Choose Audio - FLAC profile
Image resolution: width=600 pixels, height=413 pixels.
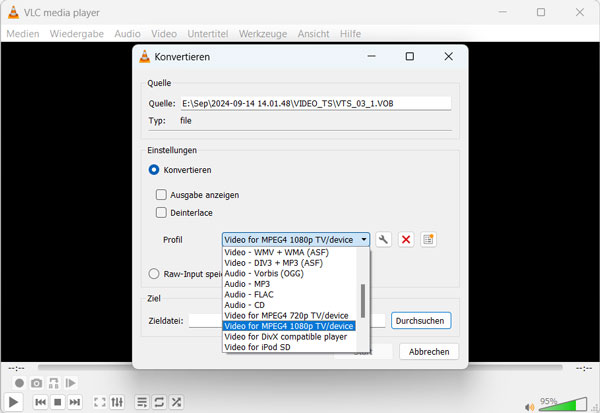[x=290, y=294]
